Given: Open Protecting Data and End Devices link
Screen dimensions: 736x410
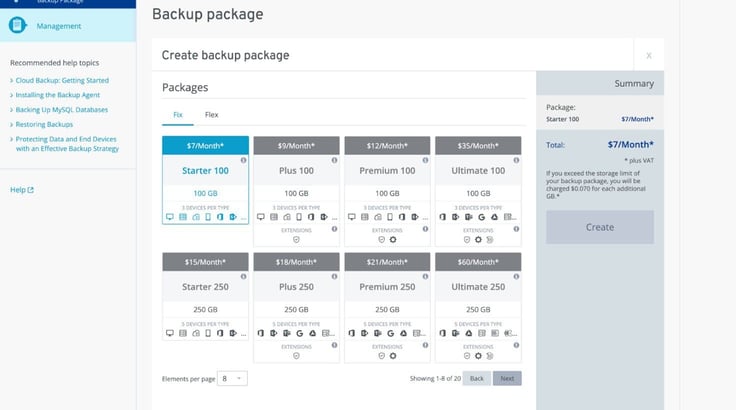Looking at the screenshot, I should pos(67,144).
